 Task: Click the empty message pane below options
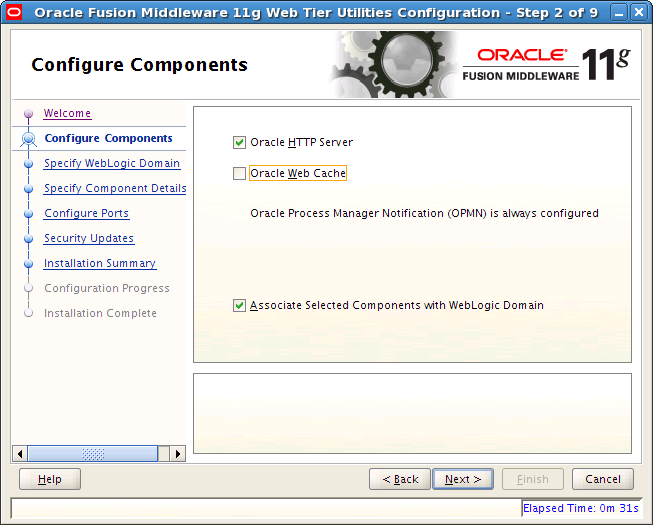click(x=412, y=413)
